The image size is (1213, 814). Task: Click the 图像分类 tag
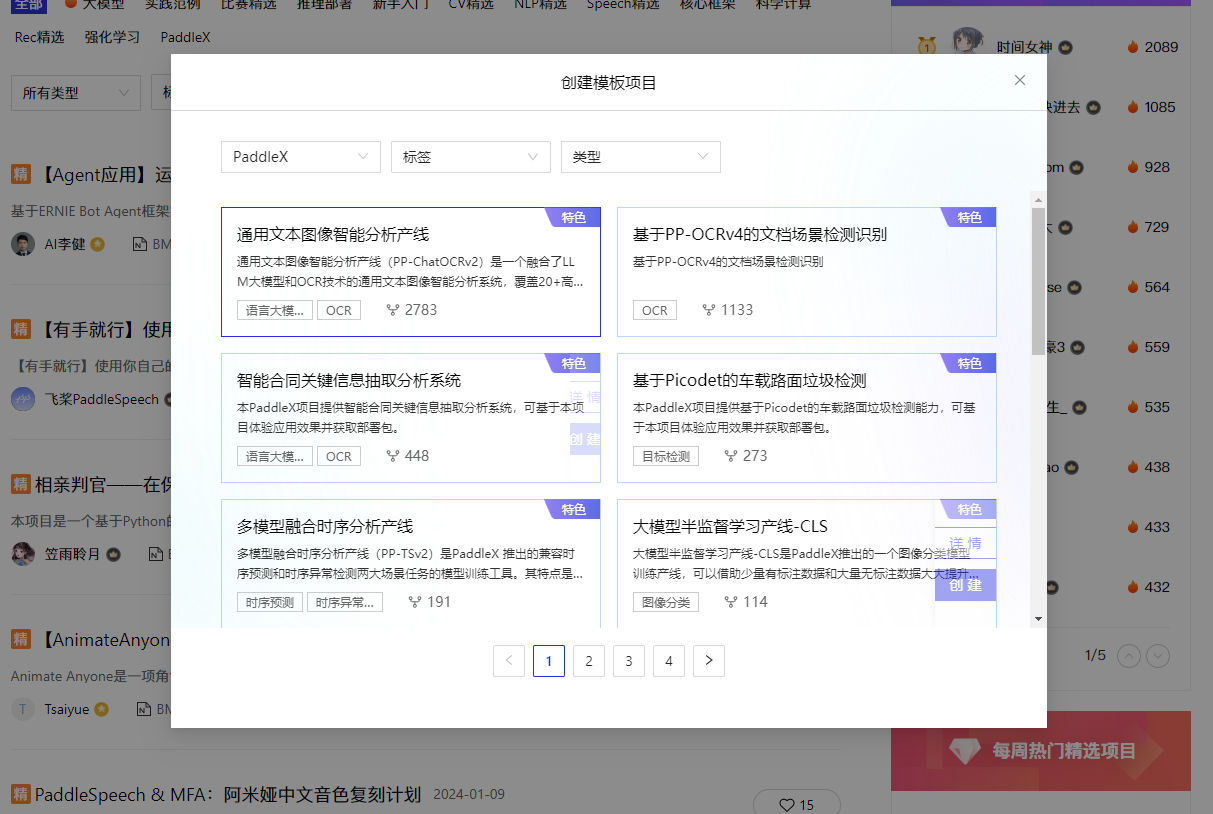pos(666,602)
